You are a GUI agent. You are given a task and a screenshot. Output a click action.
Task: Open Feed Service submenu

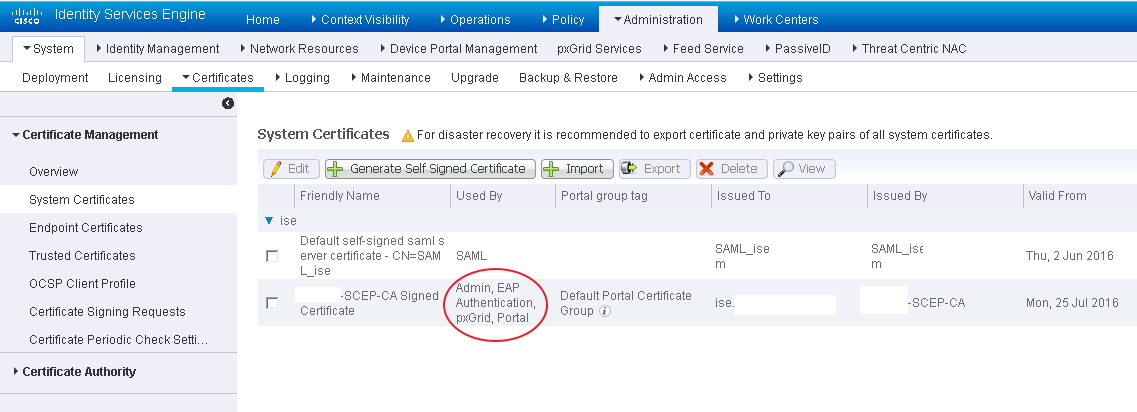pos(703,49)
